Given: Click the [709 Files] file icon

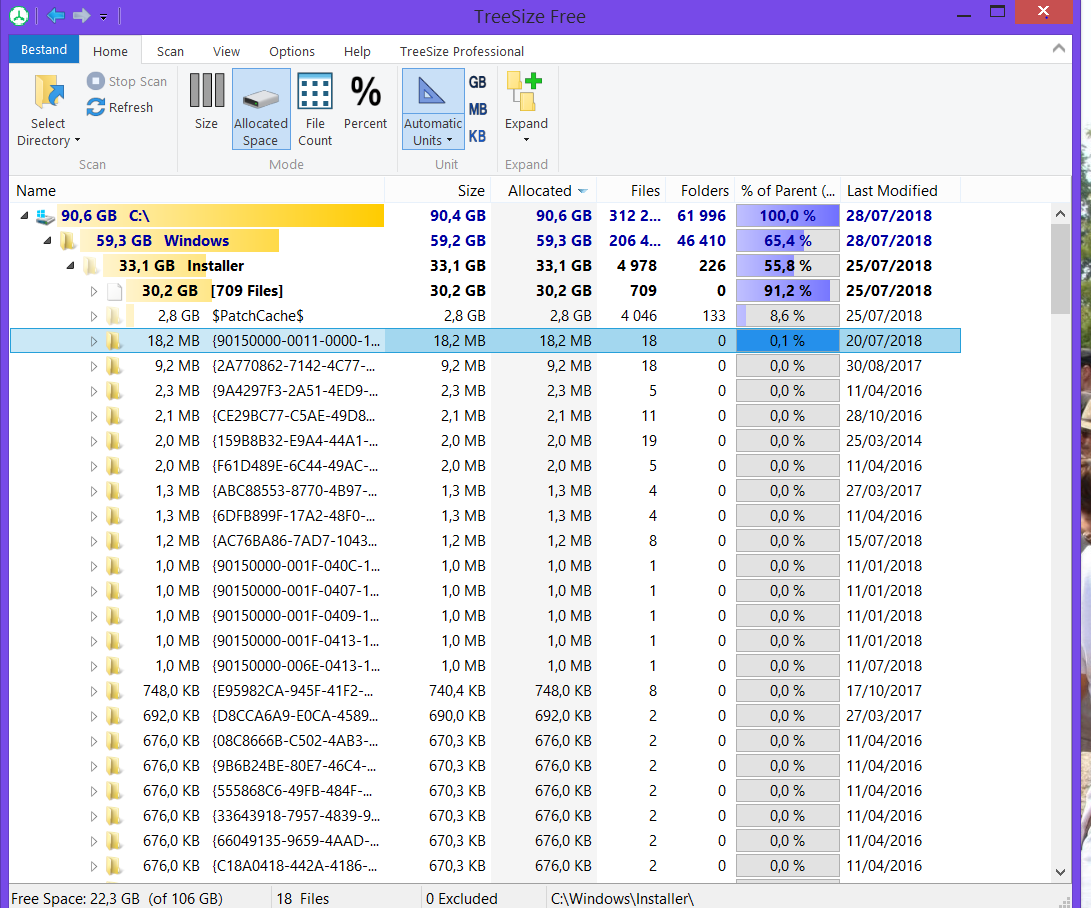Looking at the screenshot, I should click(x=114, y=291).
